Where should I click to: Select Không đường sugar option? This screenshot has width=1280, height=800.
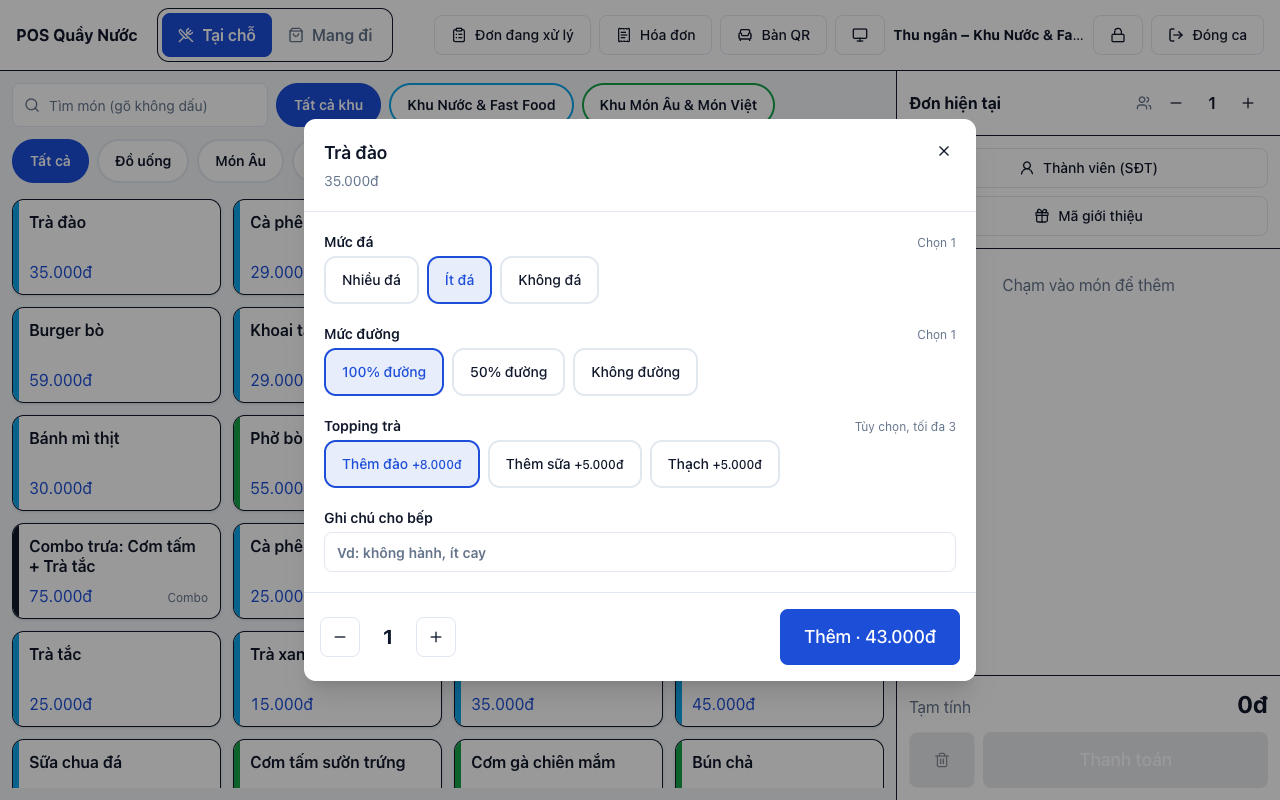635,372
